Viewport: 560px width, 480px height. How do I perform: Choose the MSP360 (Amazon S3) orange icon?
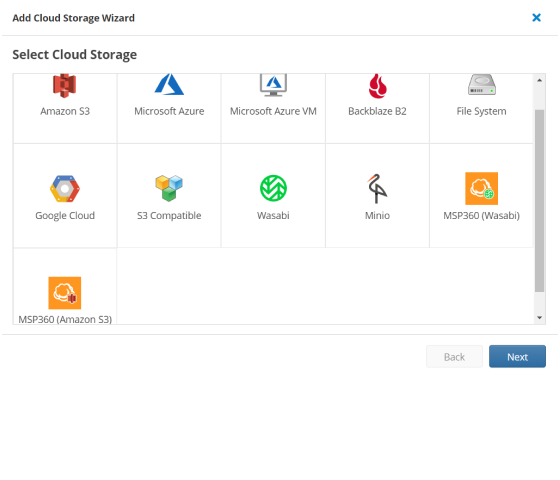(65, 293)
